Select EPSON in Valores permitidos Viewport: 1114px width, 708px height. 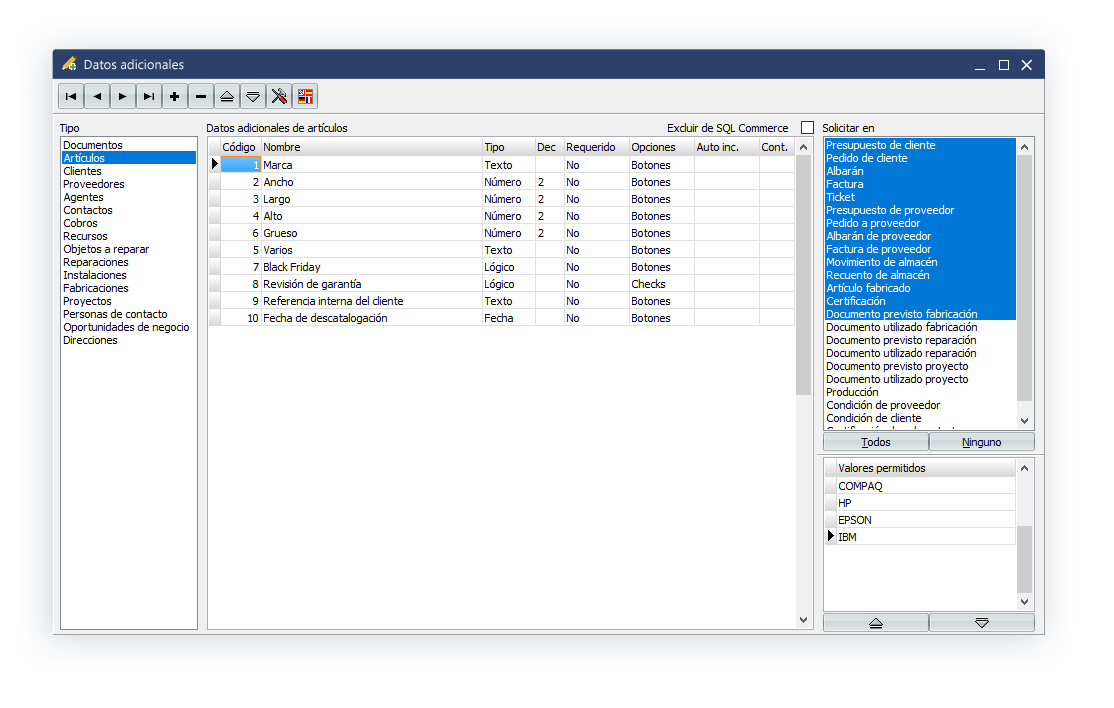click(855, 520)
